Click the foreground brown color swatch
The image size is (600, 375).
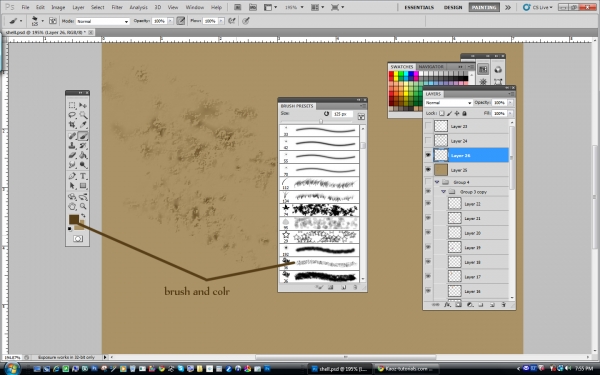click(73, 219)
